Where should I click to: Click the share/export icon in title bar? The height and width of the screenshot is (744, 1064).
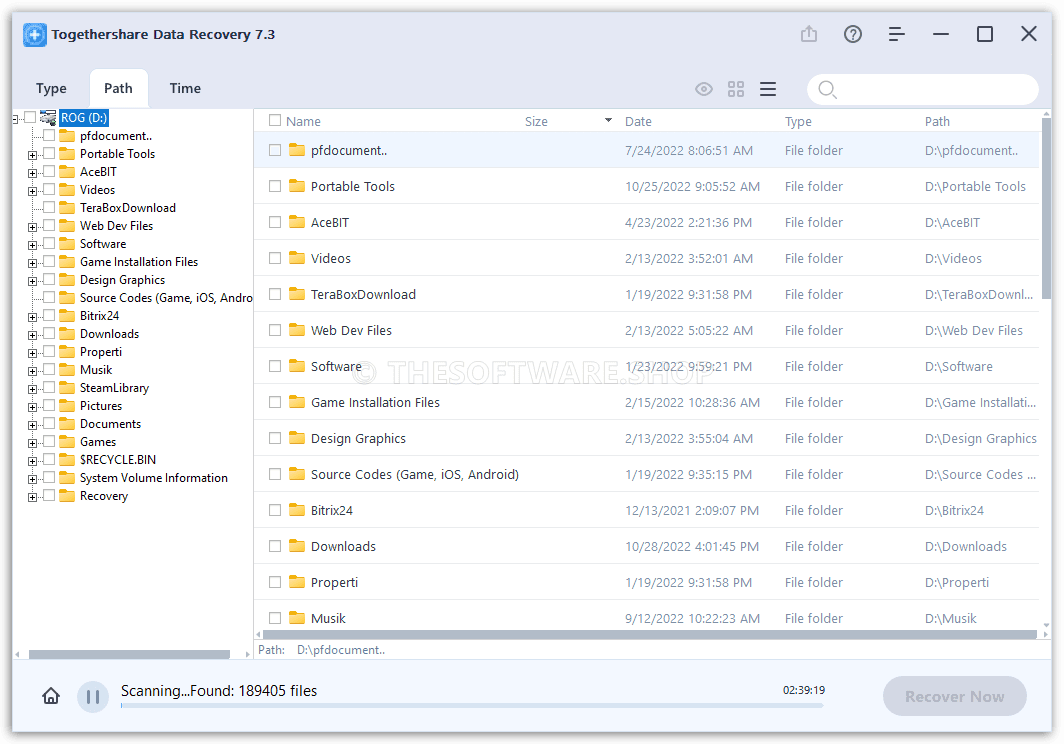tap(809, 33)
